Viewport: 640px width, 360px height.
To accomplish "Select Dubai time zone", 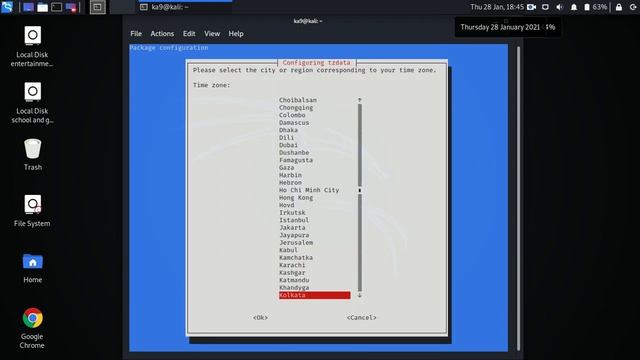I will click(x=288, y=145).
